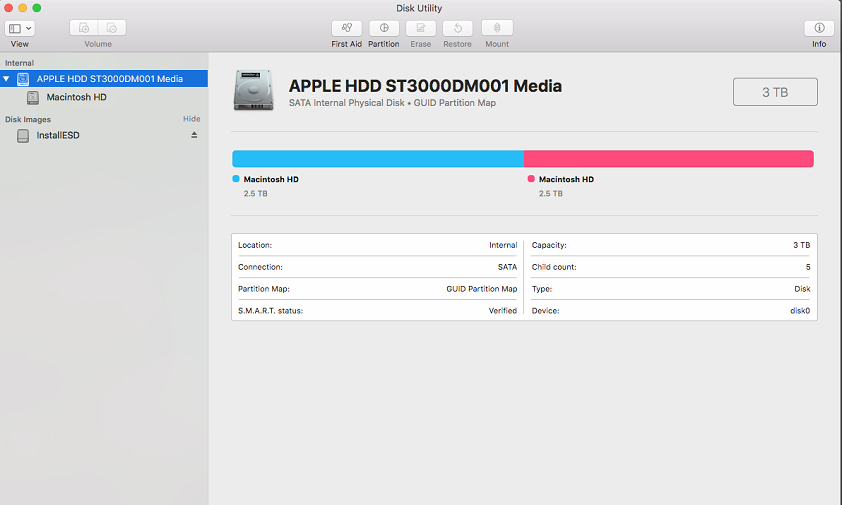Screen dimensions: 842x505
Task: Click the Restore toolbar icon
Action: pos(458,28)
